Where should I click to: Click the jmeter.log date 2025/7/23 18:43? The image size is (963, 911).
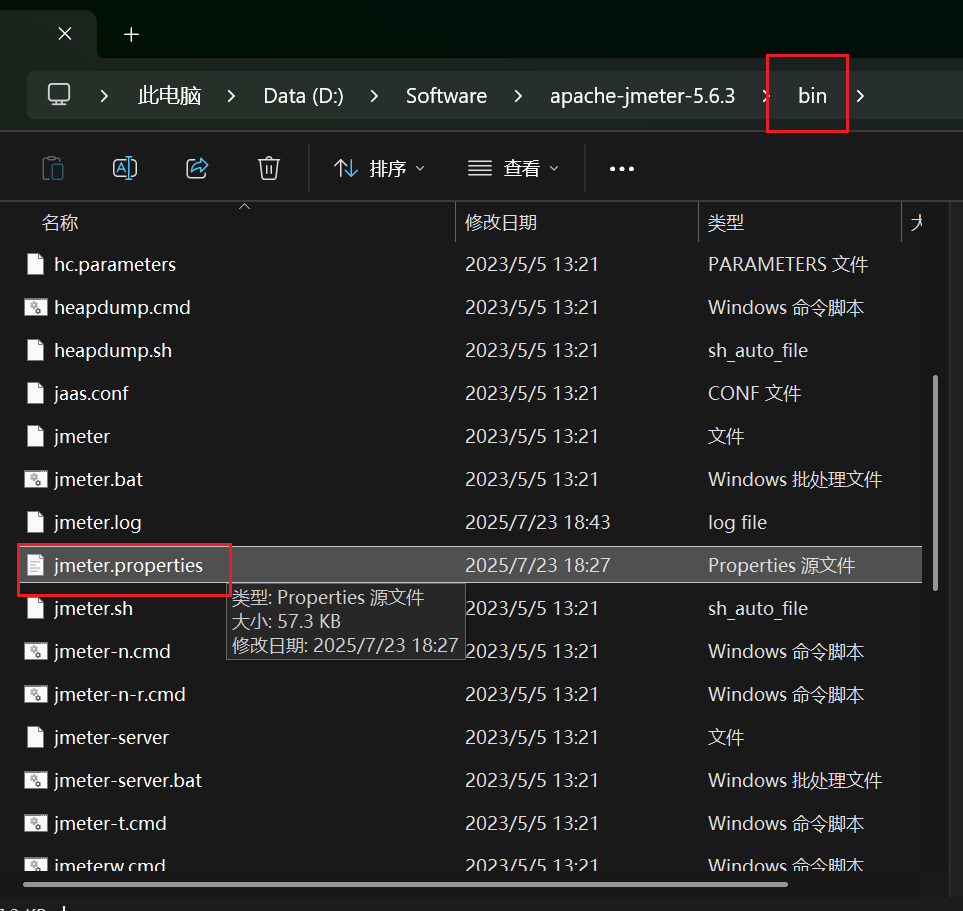click(x=537, y=522)
